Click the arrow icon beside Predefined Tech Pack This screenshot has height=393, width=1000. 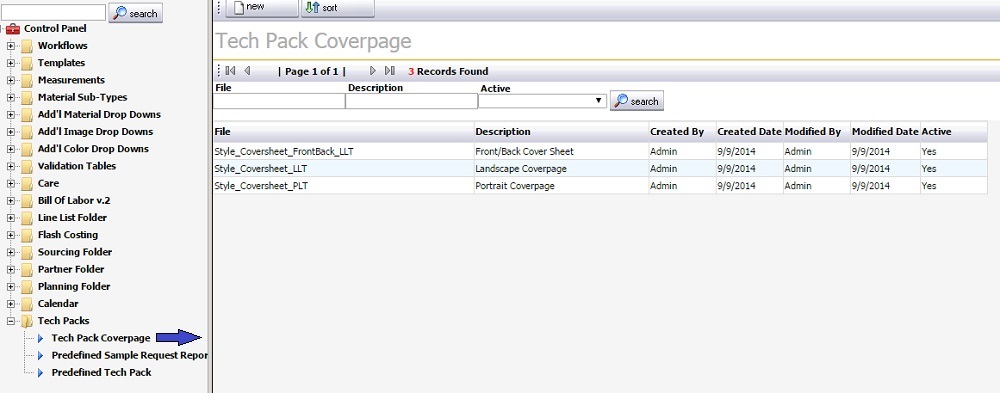(40, 373)
